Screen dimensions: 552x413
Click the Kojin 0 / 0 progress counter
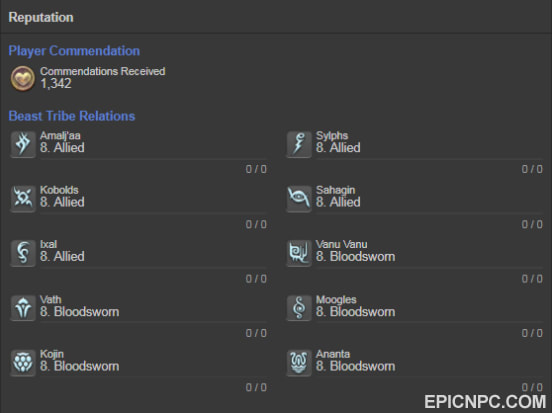coord(256,387)
